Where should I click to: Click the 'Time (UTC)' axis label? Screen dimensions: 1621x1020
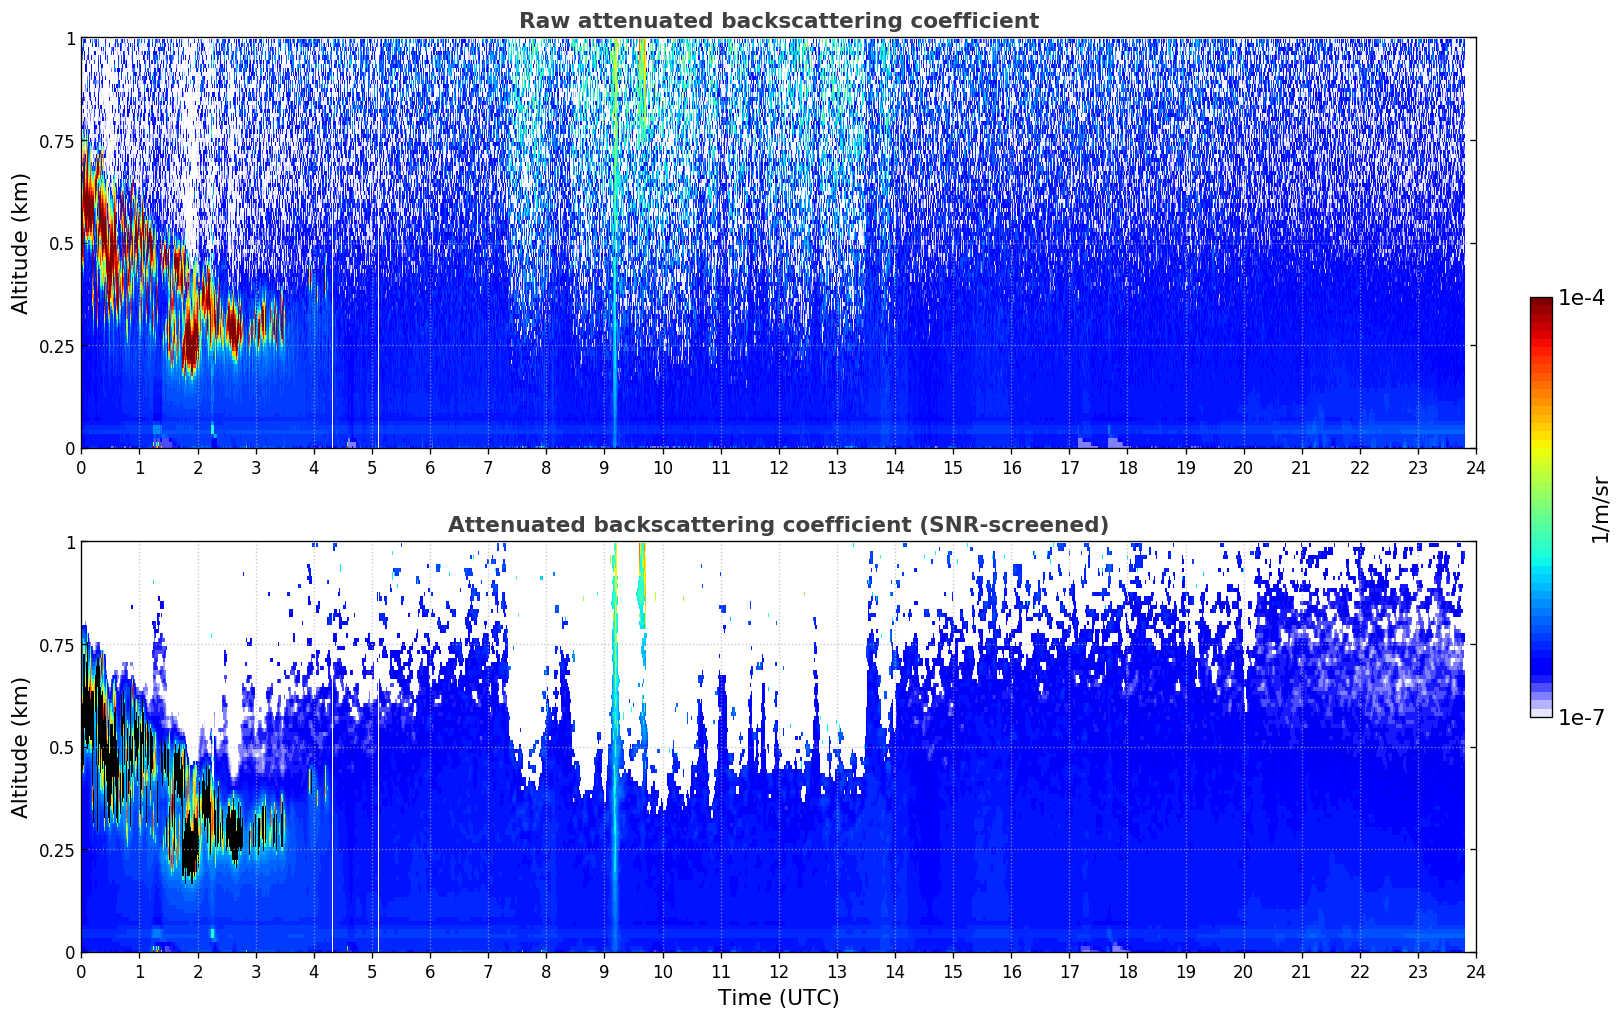coord(778,998)
